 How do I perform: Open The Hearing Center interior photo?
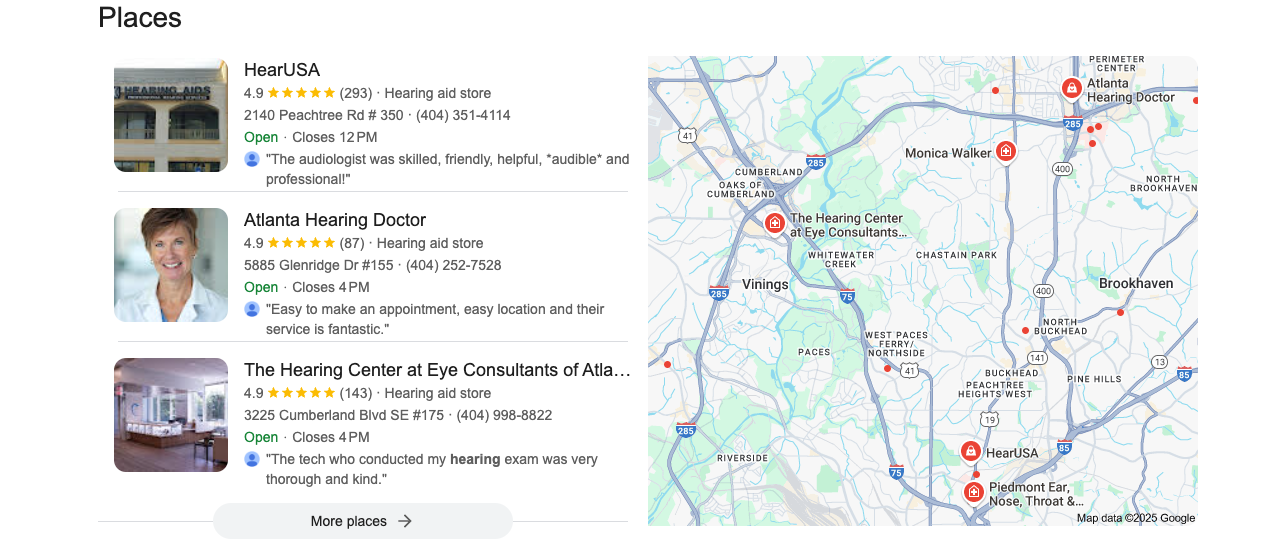pos(171,415)
